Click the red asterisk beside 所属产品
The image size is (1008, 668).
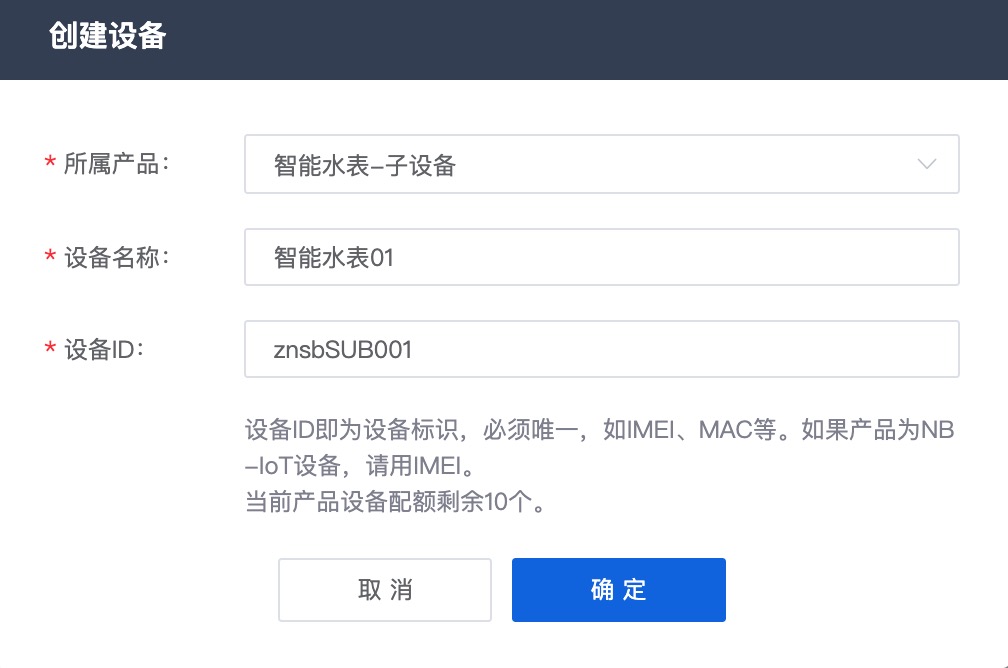[50, 162]
